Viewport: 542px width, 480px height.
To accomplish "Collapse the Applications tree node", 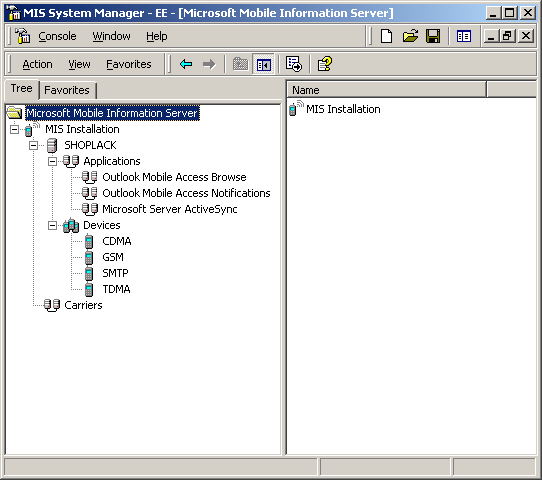I will (52, 161).
